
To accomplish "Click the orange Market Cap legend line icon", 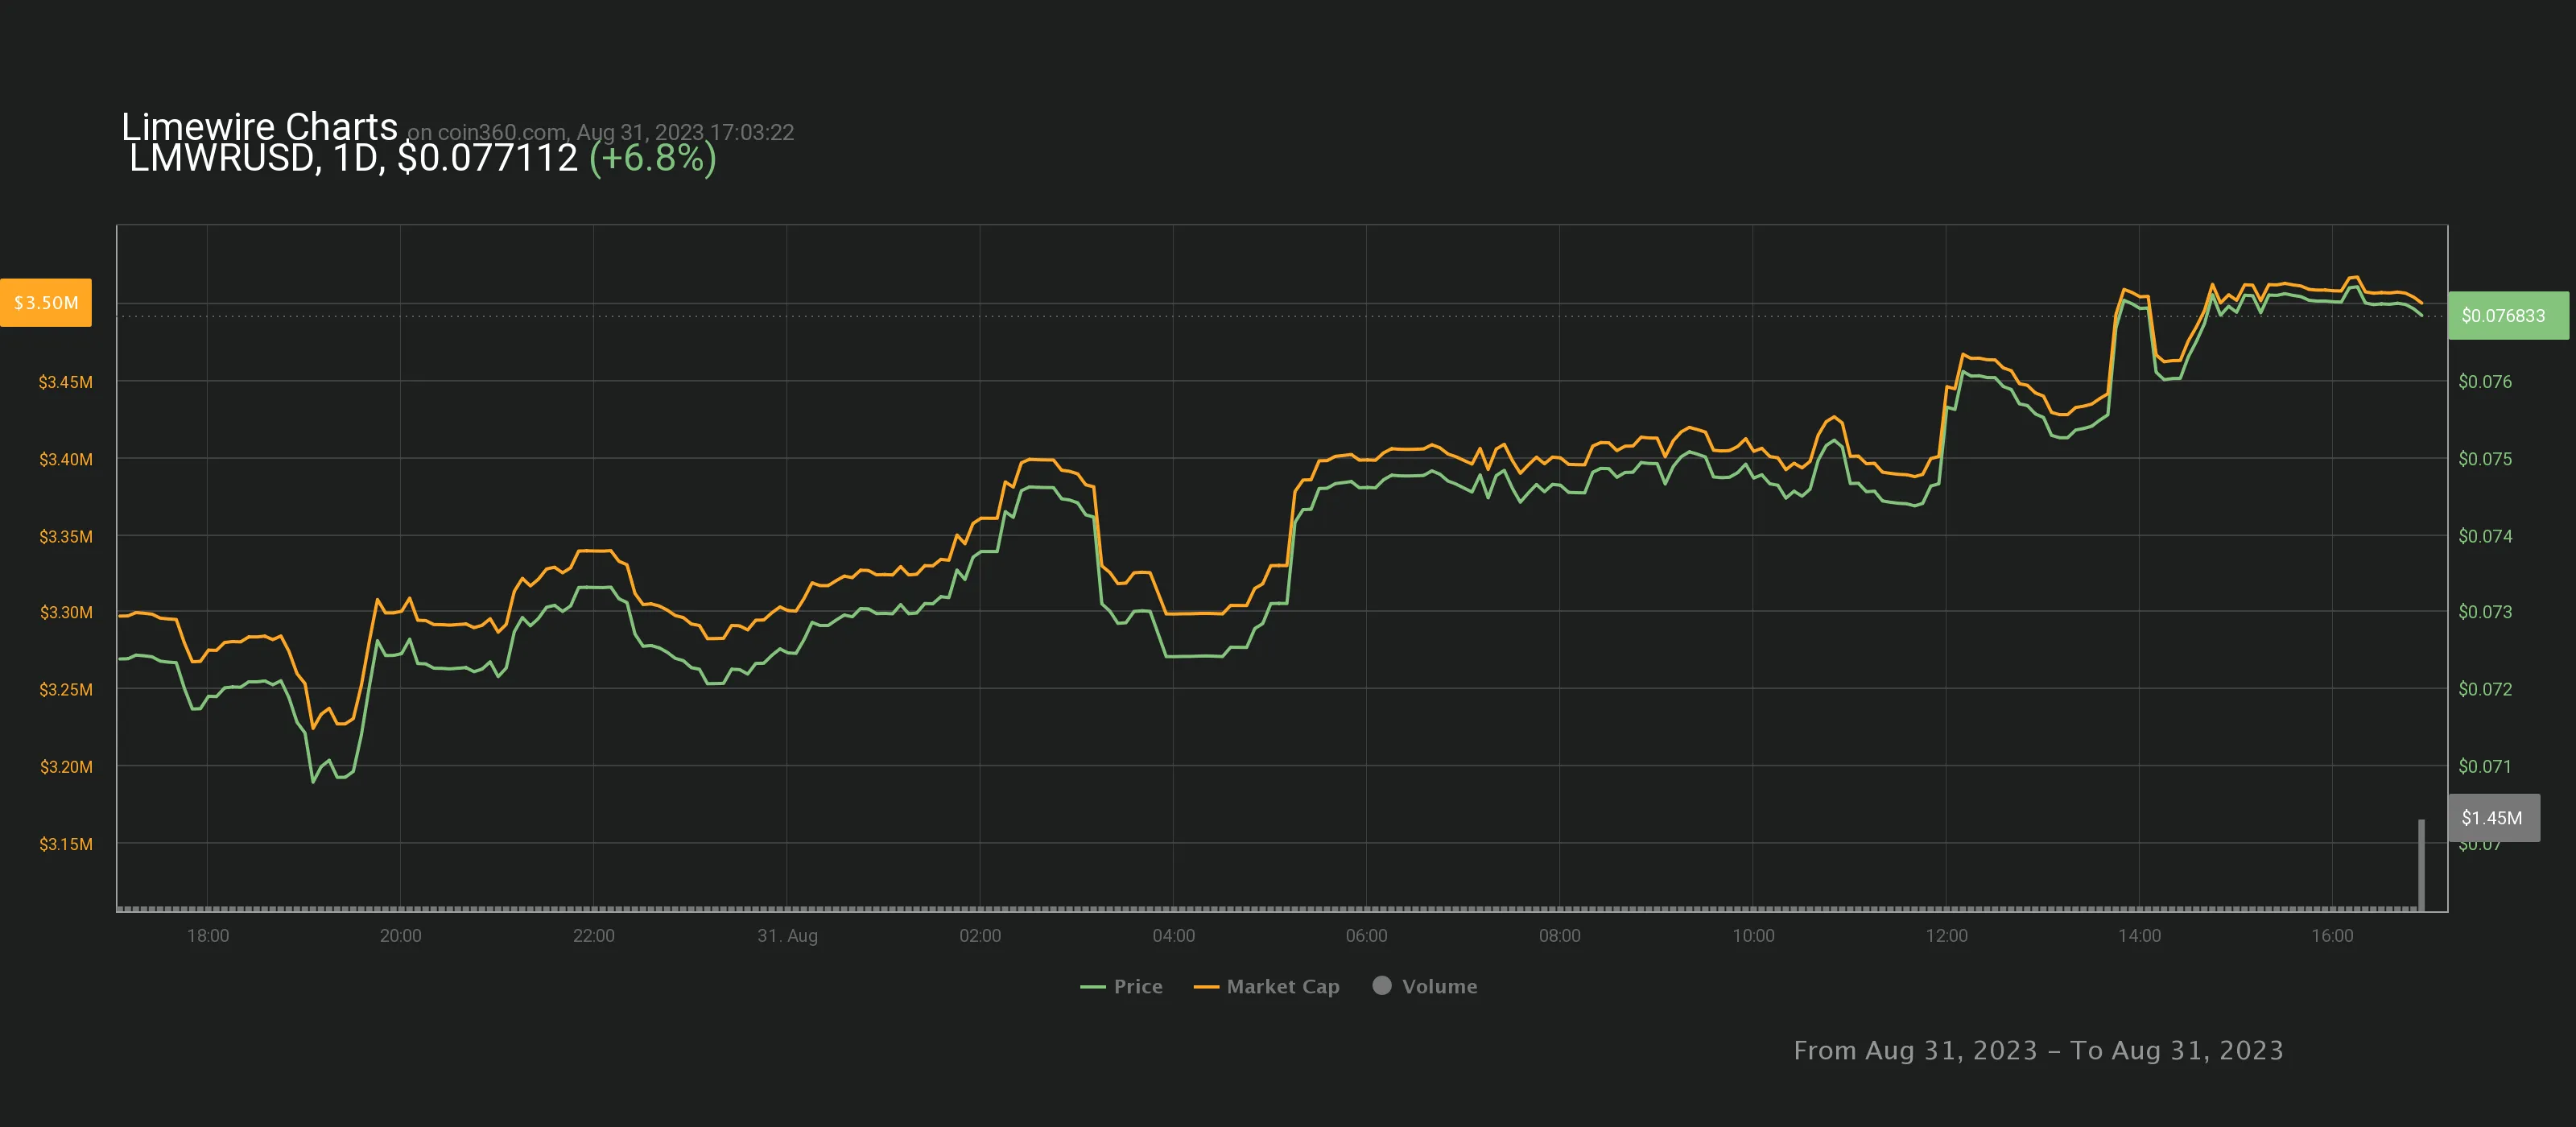I will tap(1206, 987).
